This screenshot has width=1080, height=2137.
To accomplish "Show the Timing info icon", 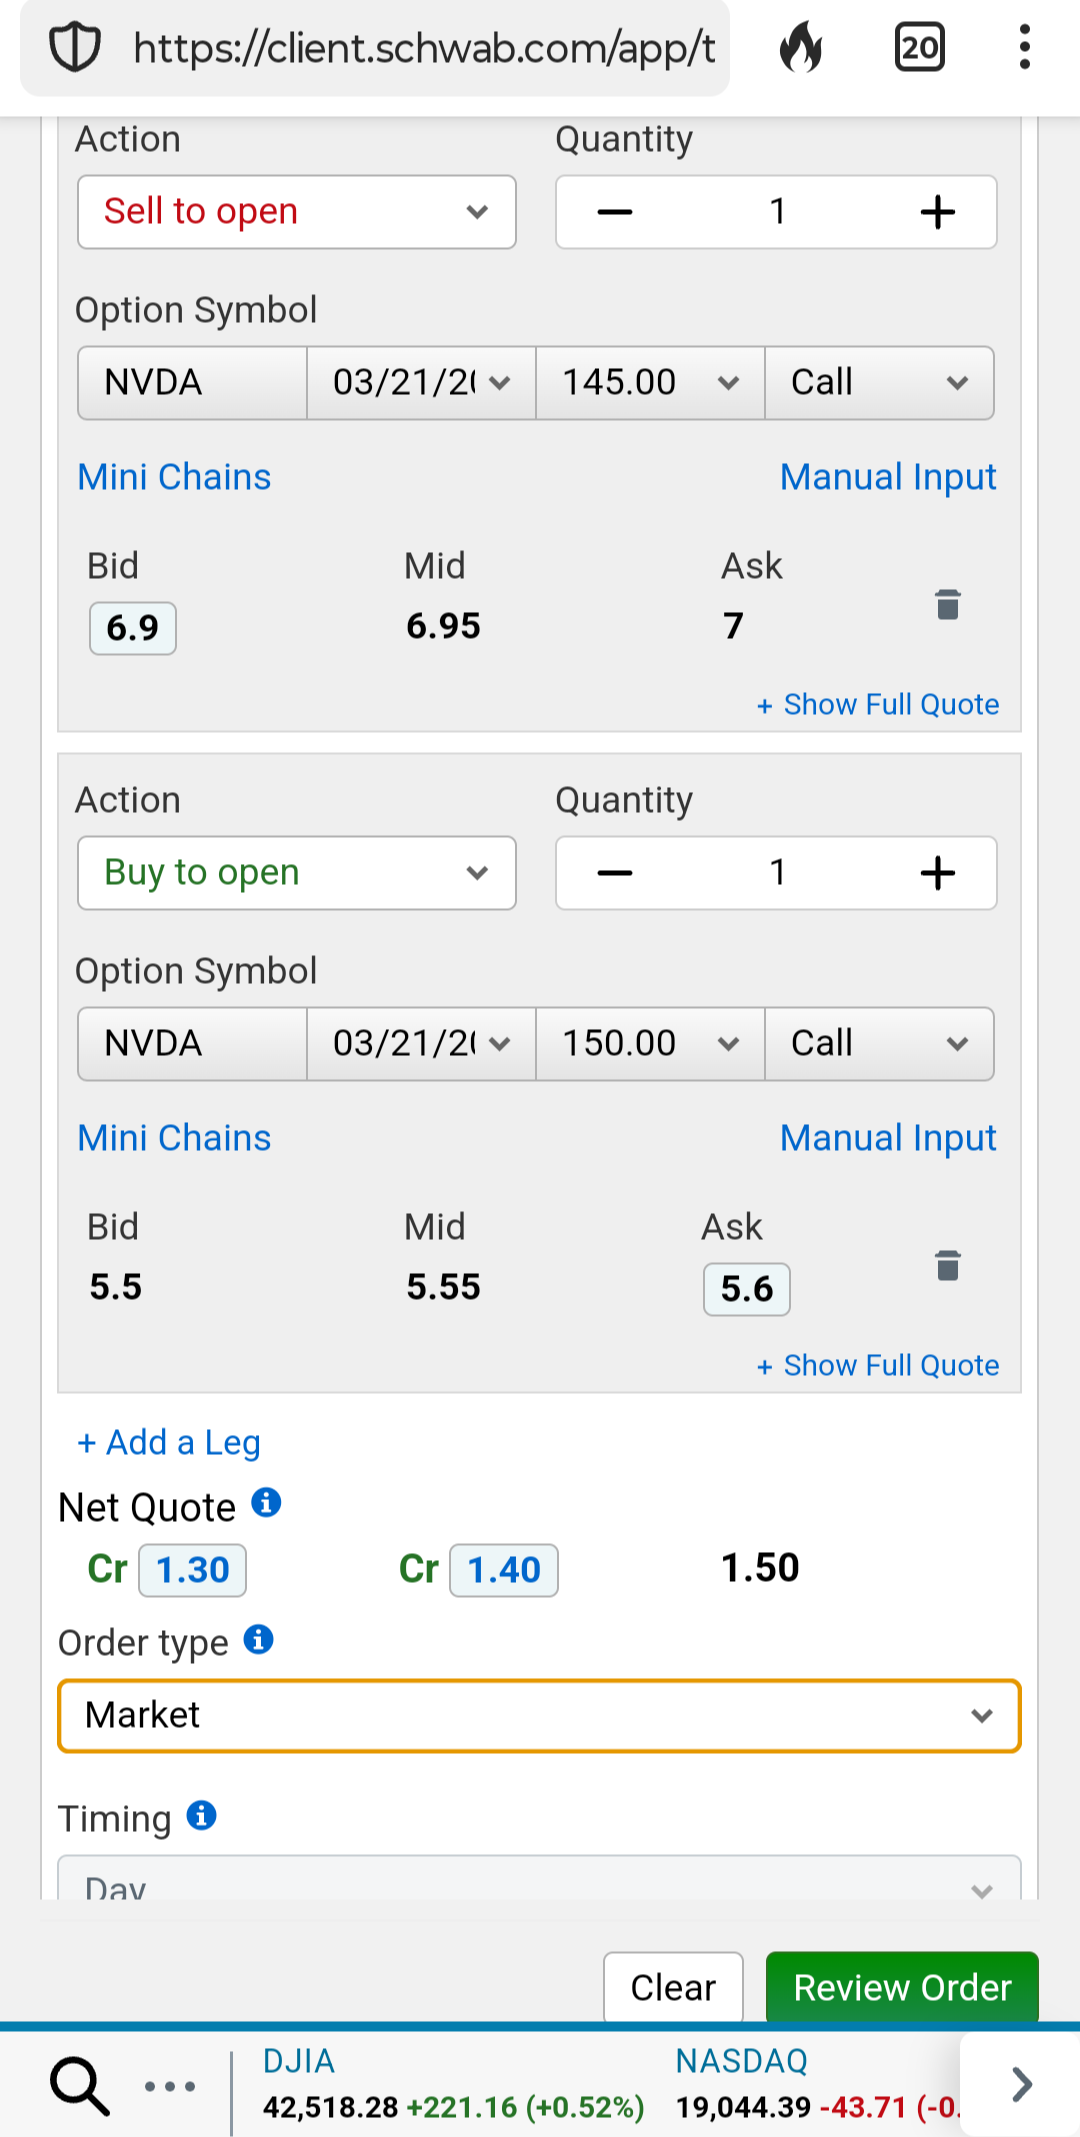I will coord(202,1815).
